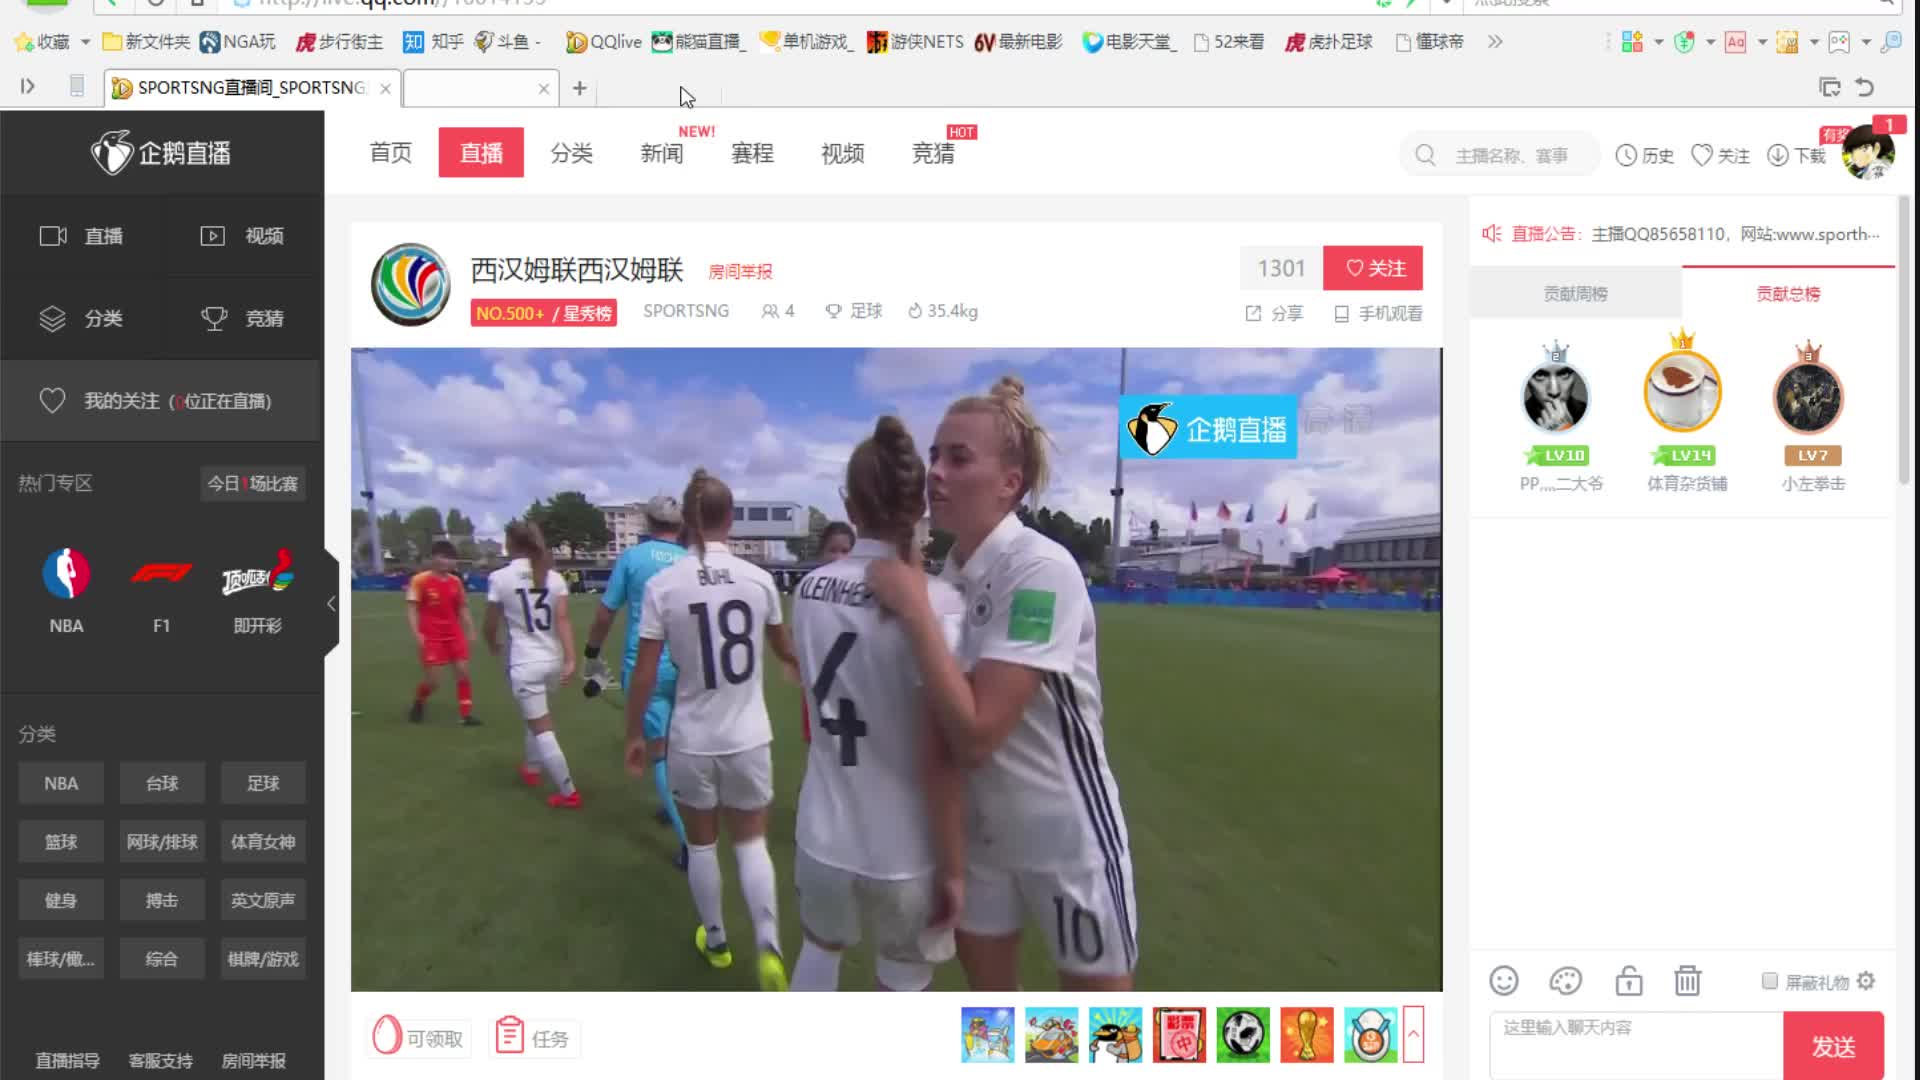Click the chat message input field

pos(1635,1045)
